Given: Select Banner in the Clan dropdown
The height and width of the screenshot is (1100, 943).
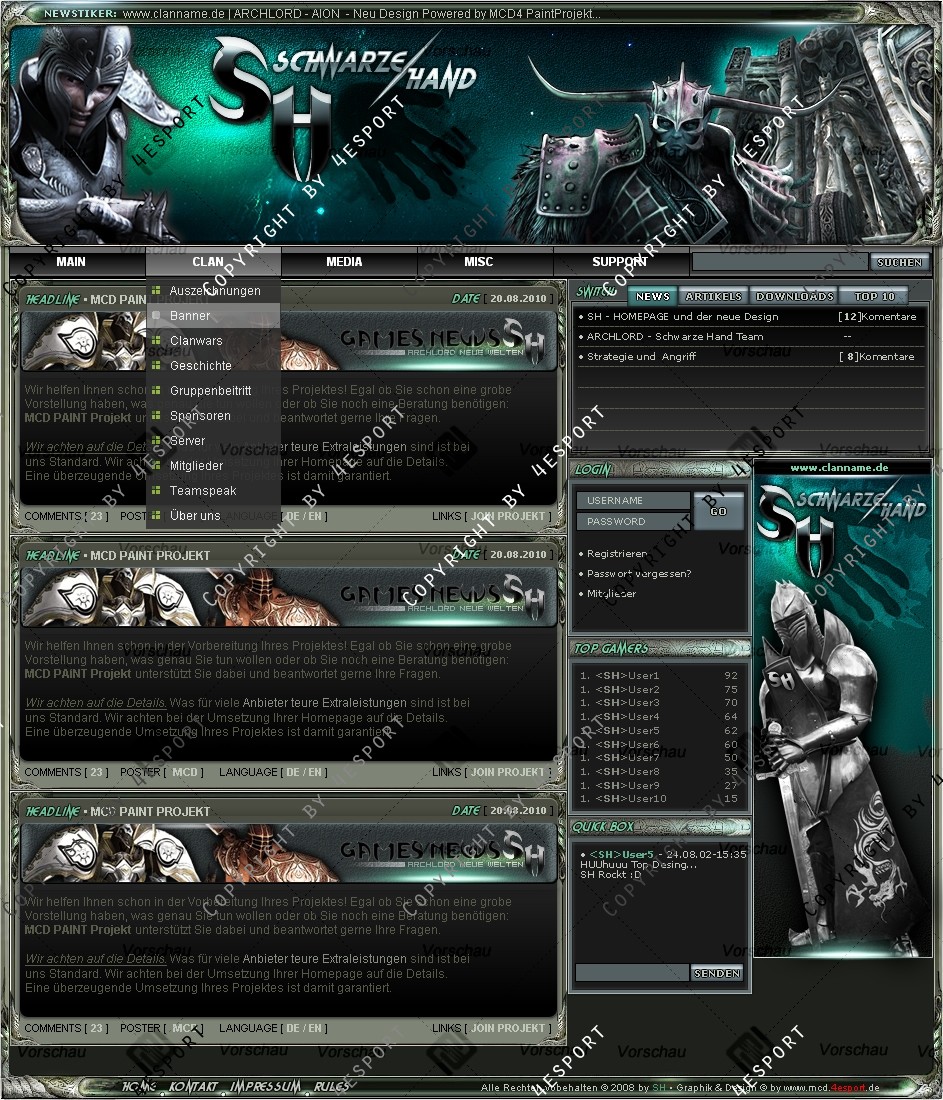Looking at the screenshot, I should click(x=189, y=316).
